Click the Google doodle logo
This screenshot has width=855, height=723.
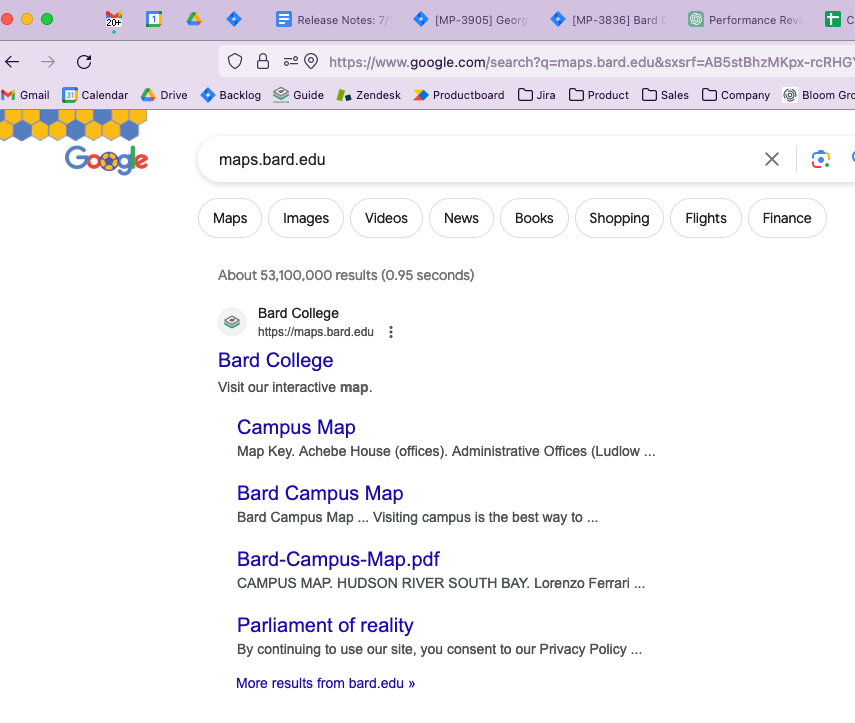coord(106,160)
